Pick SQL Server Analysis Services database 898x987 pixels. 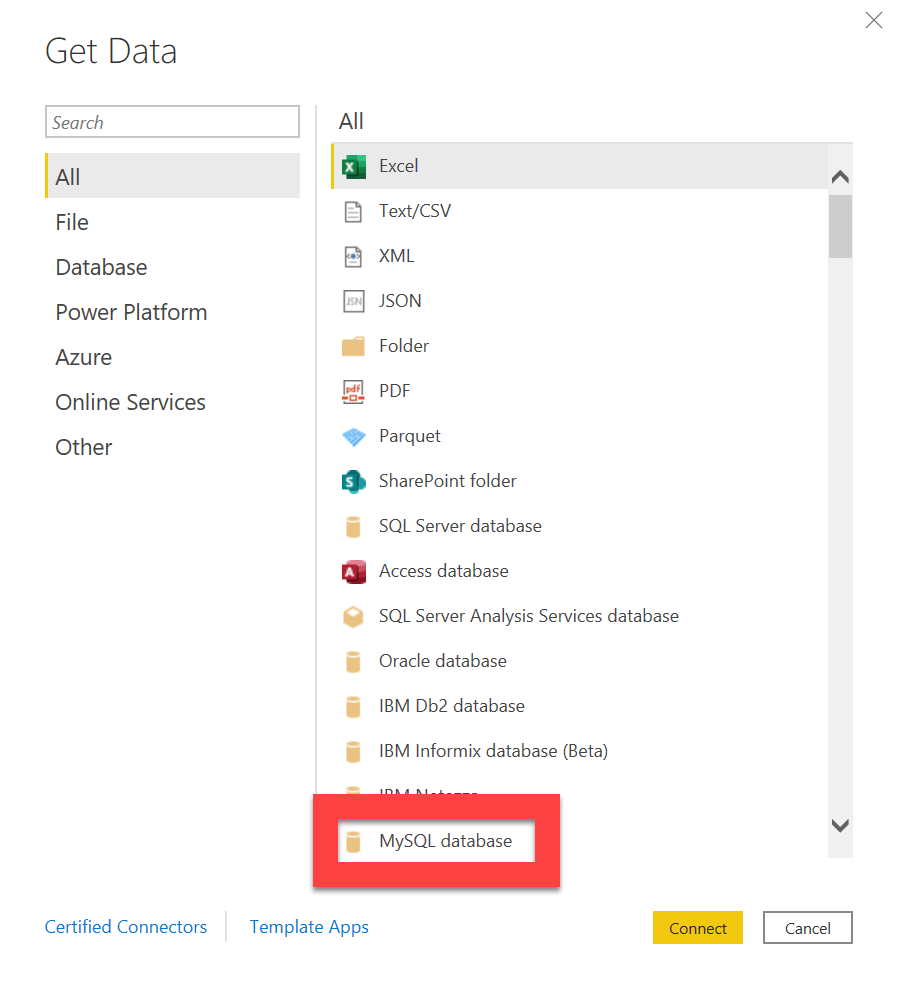point(528,616)
